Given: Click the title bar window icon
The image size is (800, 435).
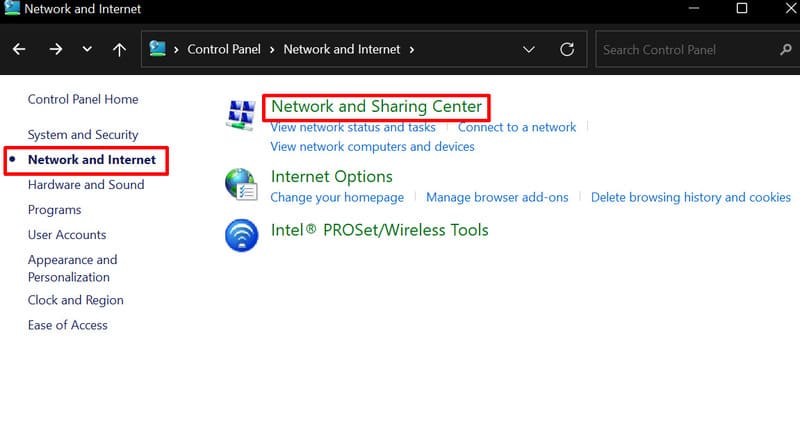Looking at the screenshot, I should tap(12, 8).
